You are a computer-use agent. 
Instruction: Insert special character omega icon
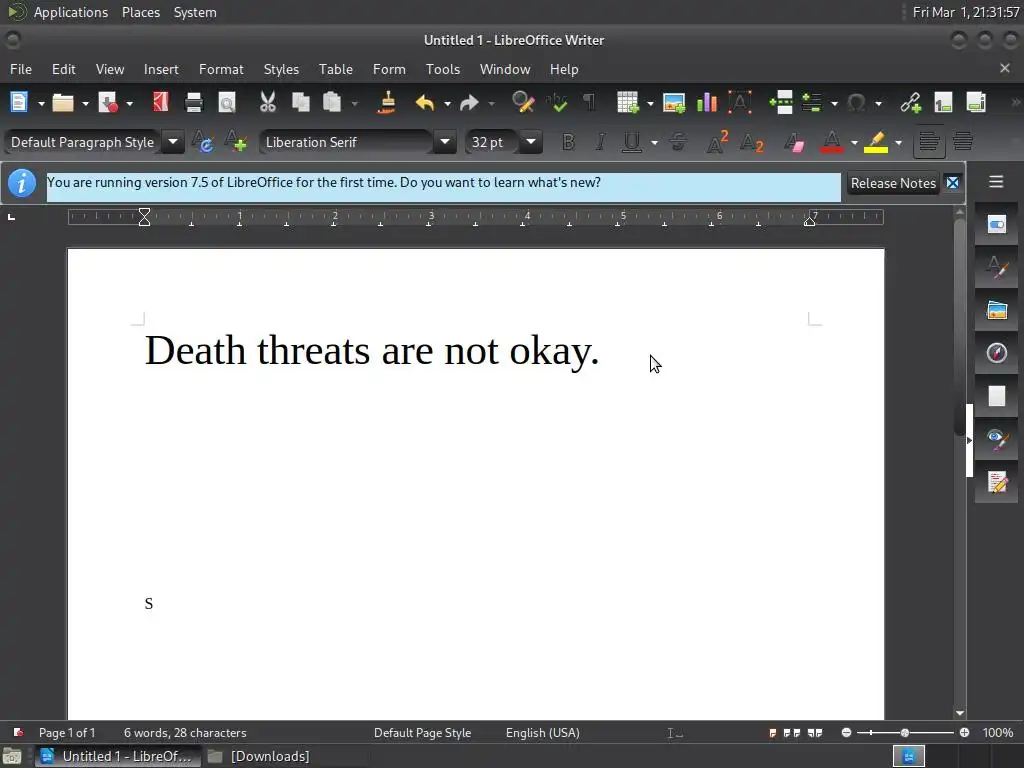(x=856, y=103)
